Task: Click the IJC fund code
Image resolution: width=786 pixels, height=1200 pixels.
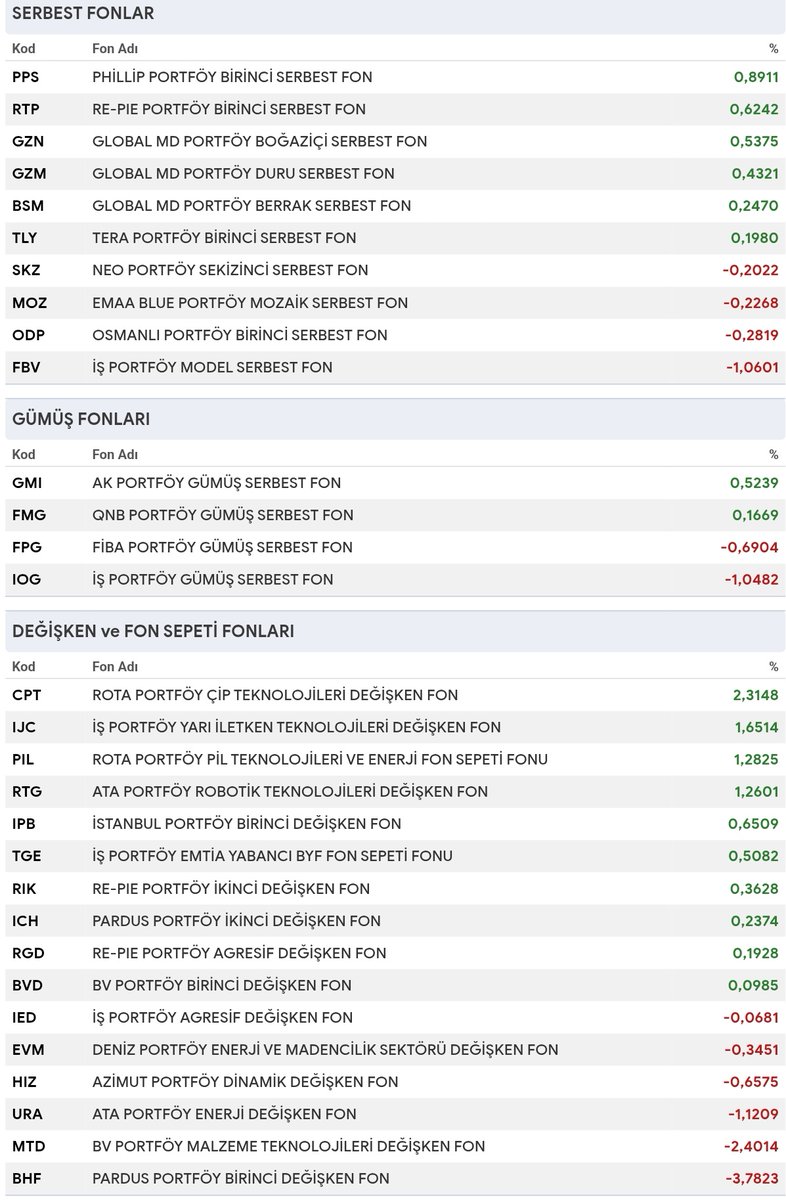Action: click(25, 727)
